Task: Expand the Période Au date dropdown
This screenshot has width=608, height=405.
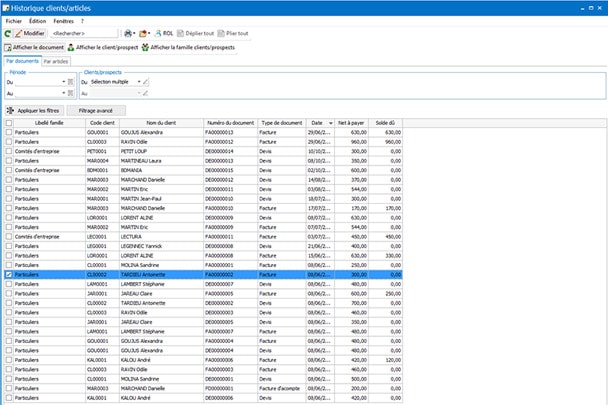Action: click(64, 93)
